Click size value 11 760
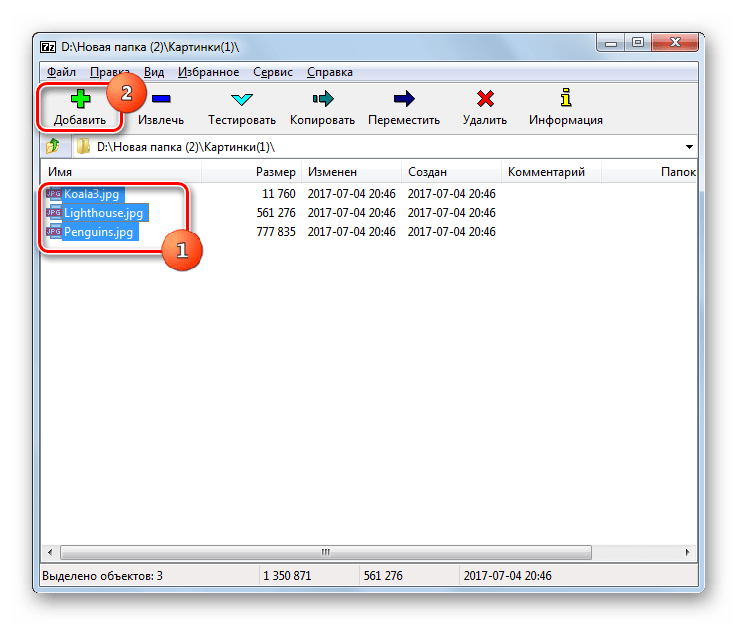Image resolution: width=738 pixels, height=626 pixels. 279,194
